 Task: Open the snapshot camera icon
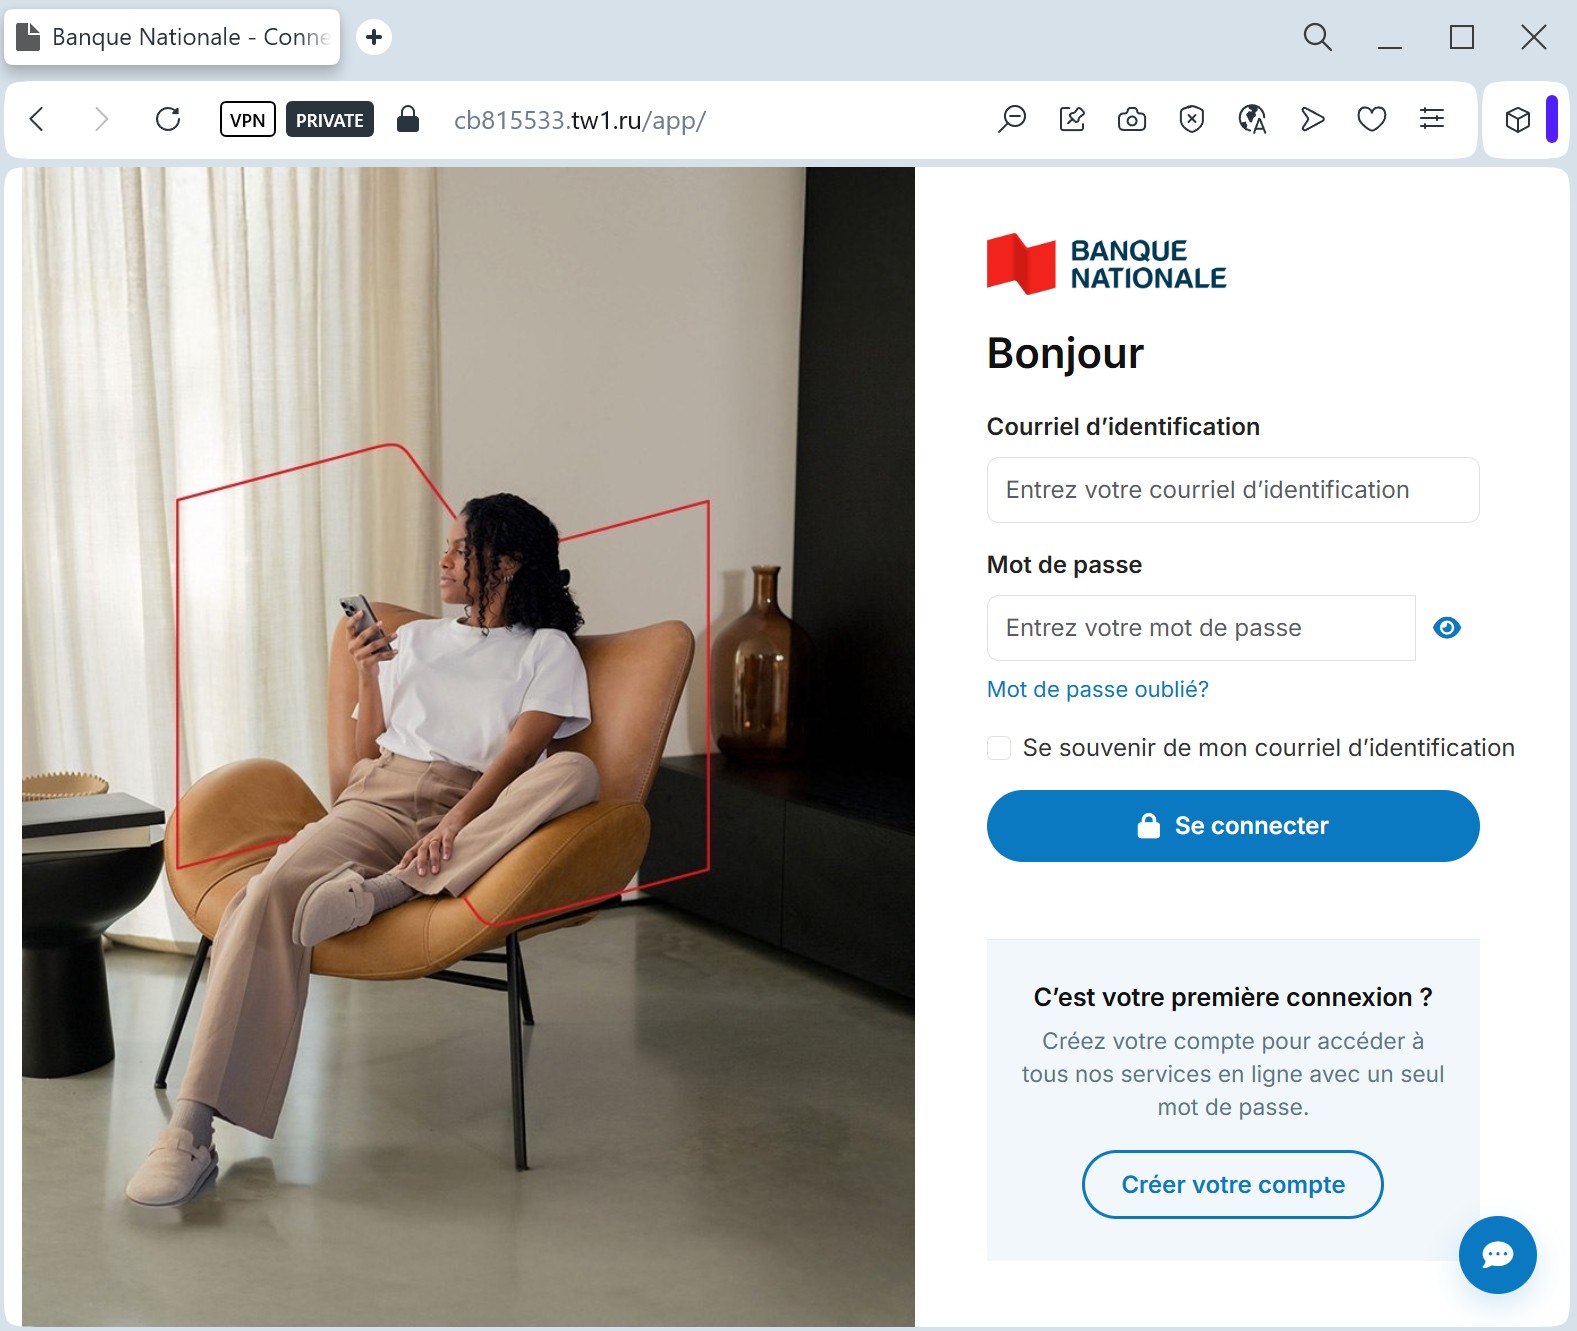(1132, 120)
